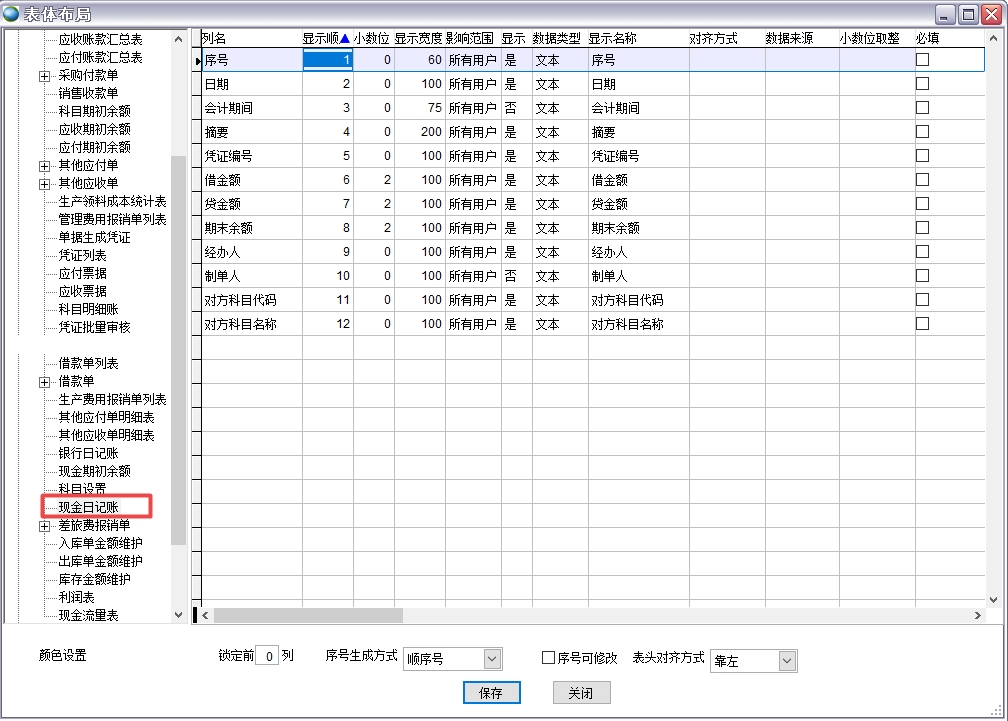1008x721 pixels.
Task: Check 必填 box for 序号 row
Action: tap(922, 60)
